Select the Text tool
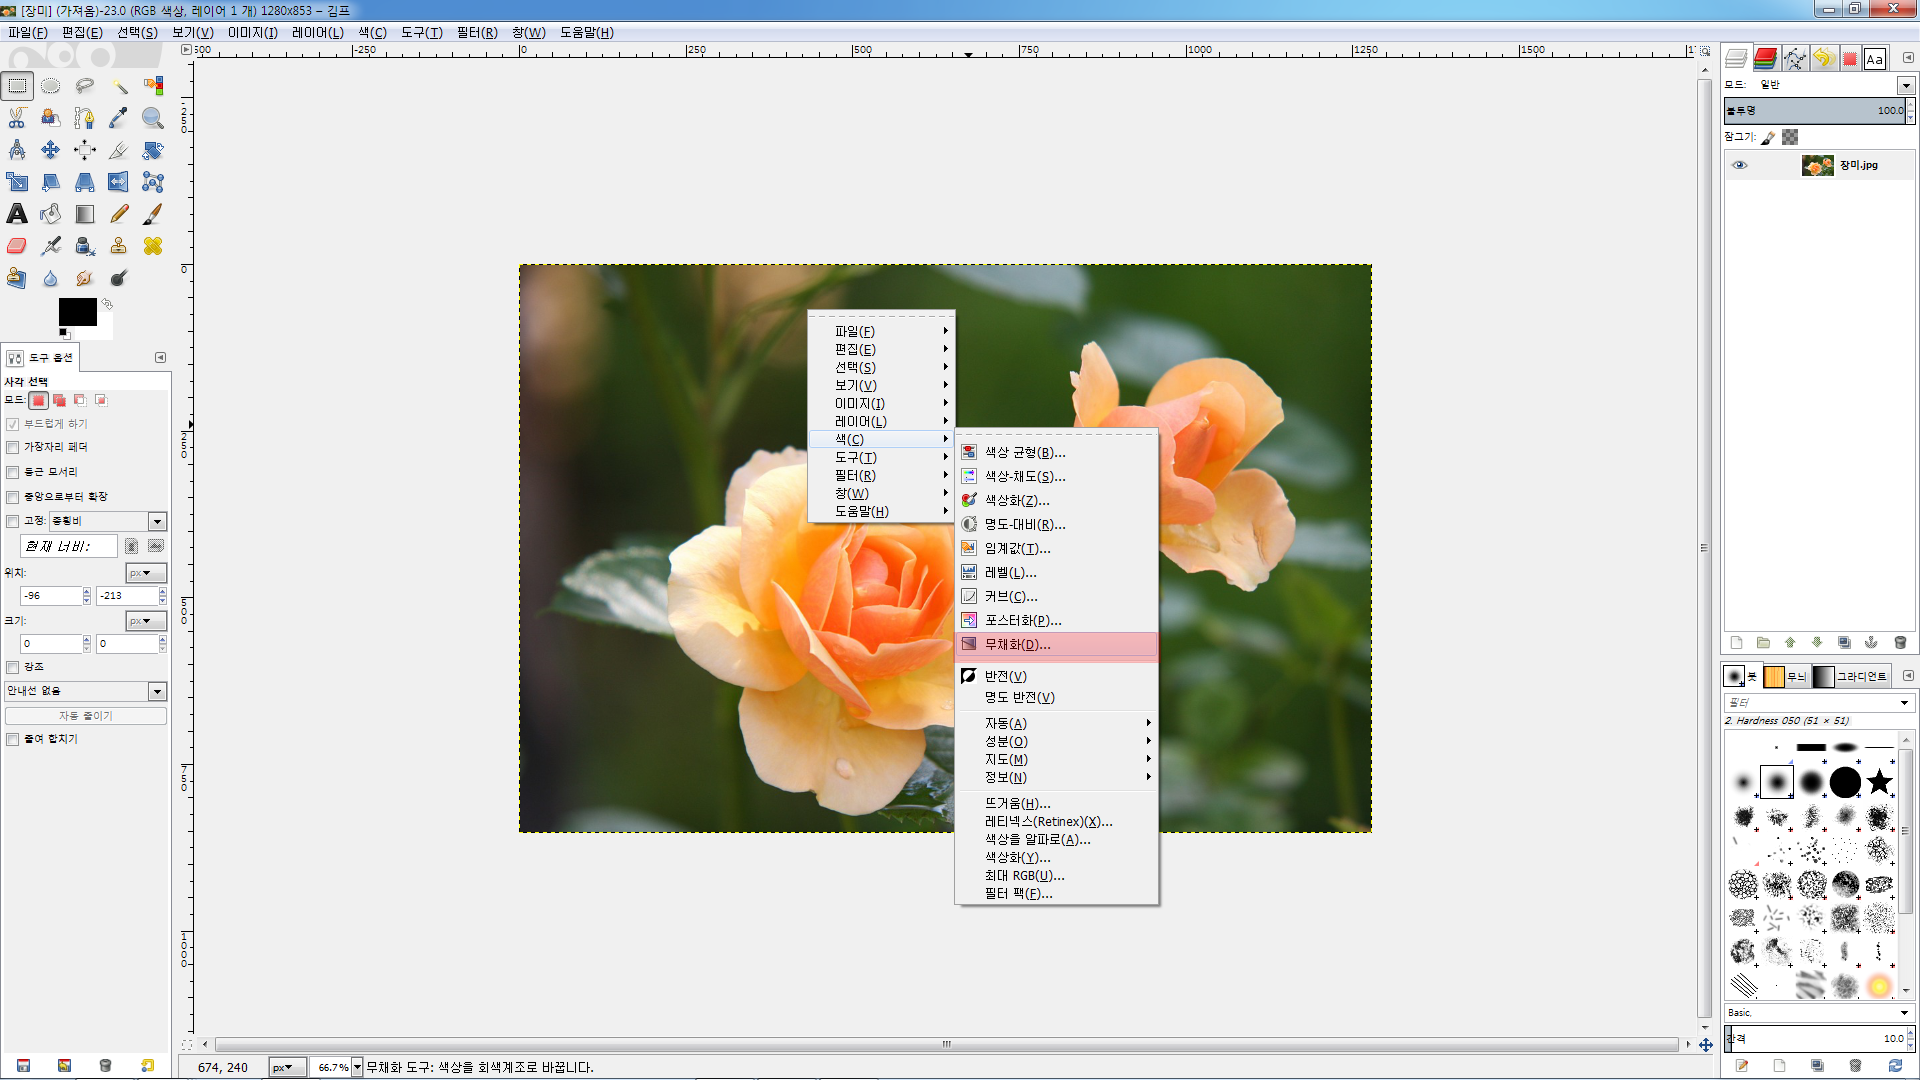Image resolution: width=1920 pixels, height=1080 pixels. click(x=17, y=214)
